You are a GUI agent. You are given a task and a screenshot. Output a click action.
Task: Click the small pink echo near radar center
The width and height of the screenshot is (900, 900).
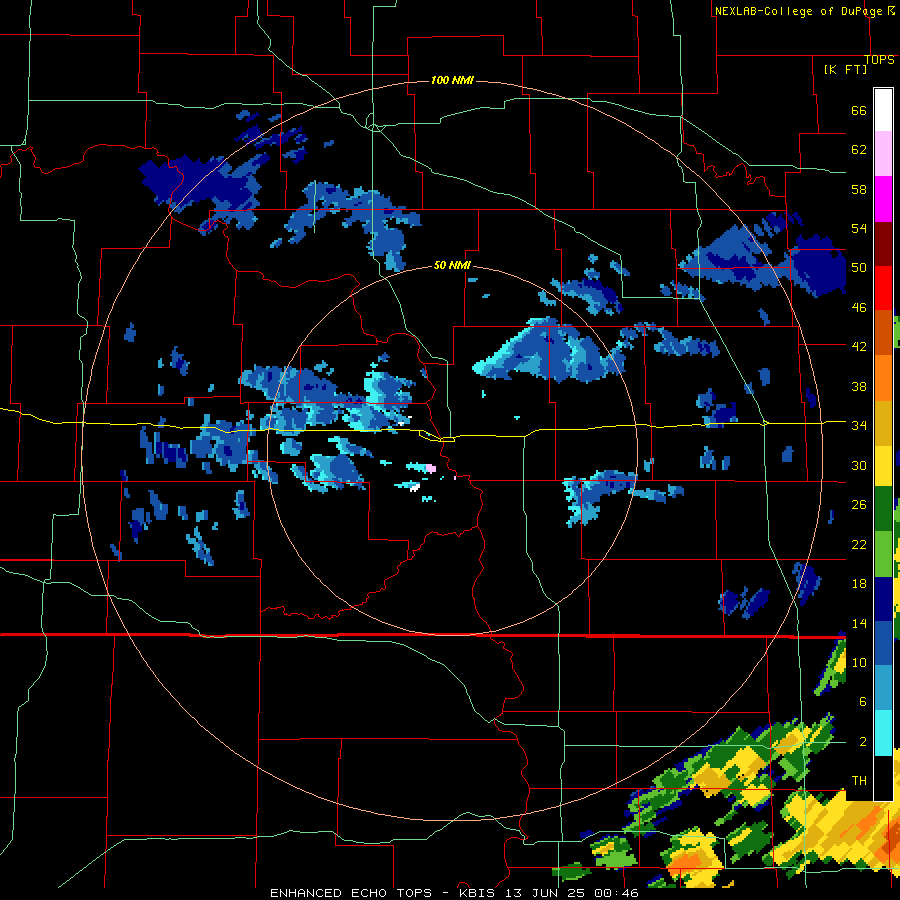pos(430,468)
